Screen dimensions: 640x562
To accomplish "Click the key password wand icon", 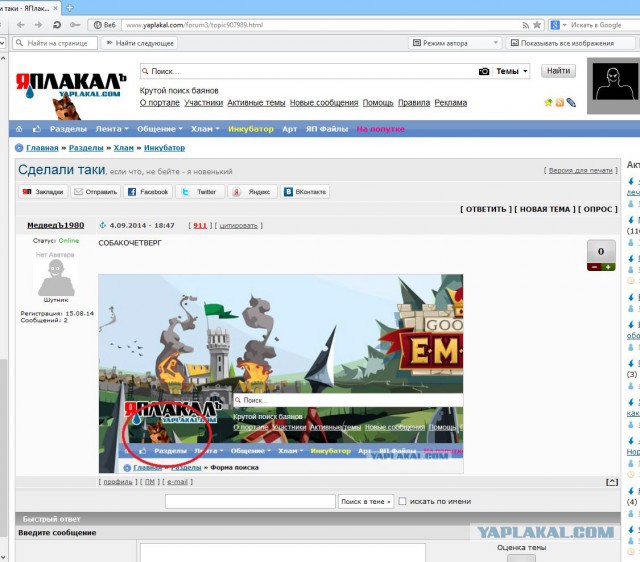I will pos(75,25).
